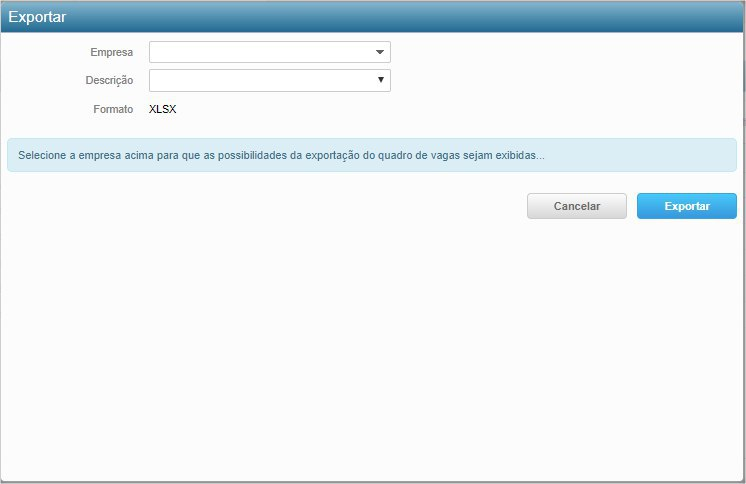The width and height of the screenshot is (746, 484).
Task: Expand the Descrição dropdown arrow
Action: (380, 80)
